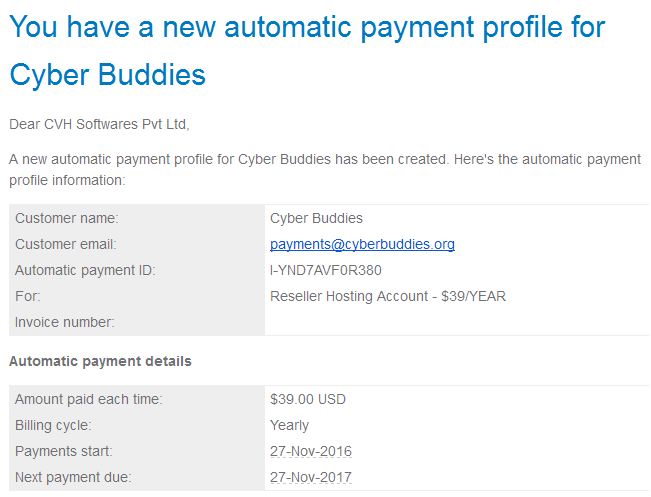Click the Customer name label
651x497 pixels.
pyautogui.click(x=67, y=218)
